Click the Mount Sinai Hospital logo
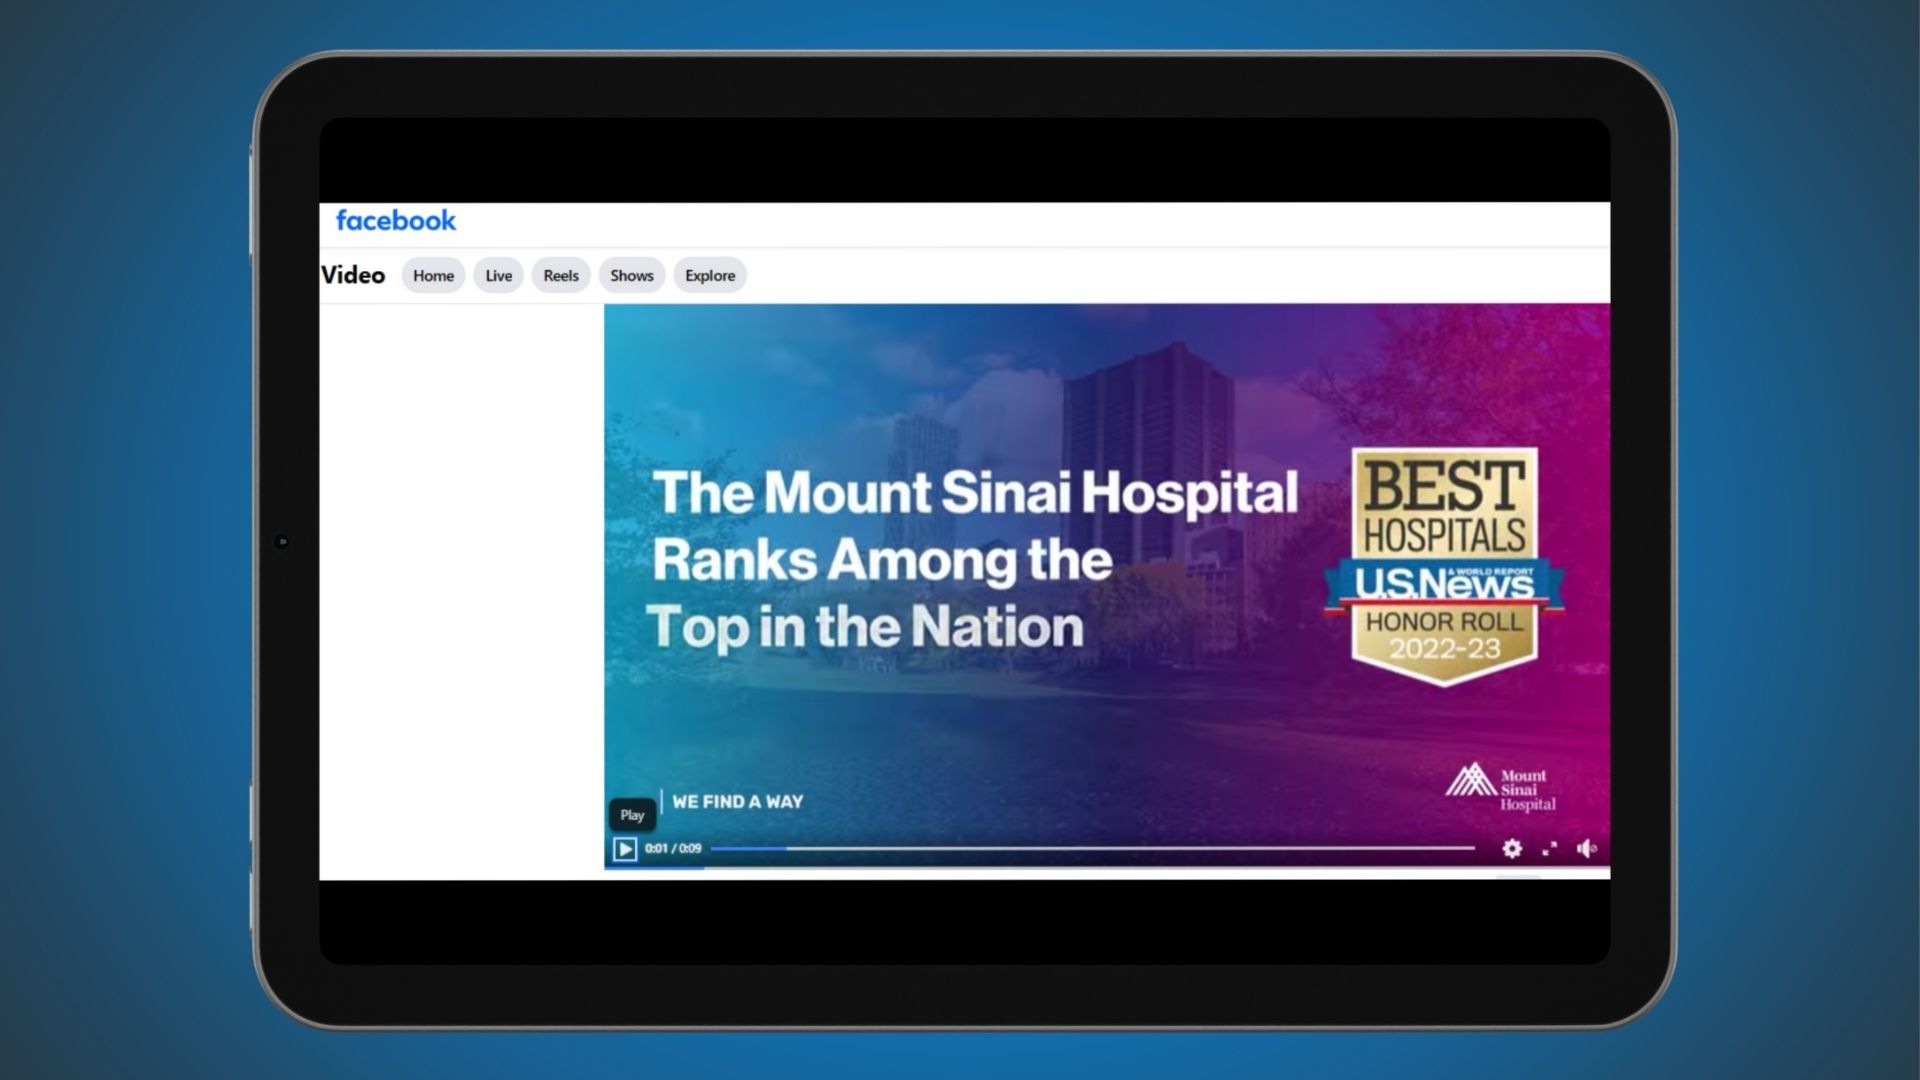The width and height of the screenshot is (1920, 1080). (x=1500, y=788)
